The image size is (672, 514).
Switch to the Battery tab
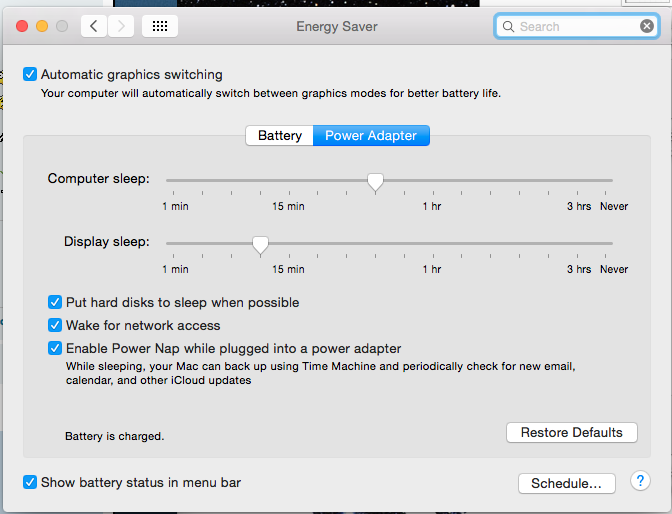click(279, 135)
